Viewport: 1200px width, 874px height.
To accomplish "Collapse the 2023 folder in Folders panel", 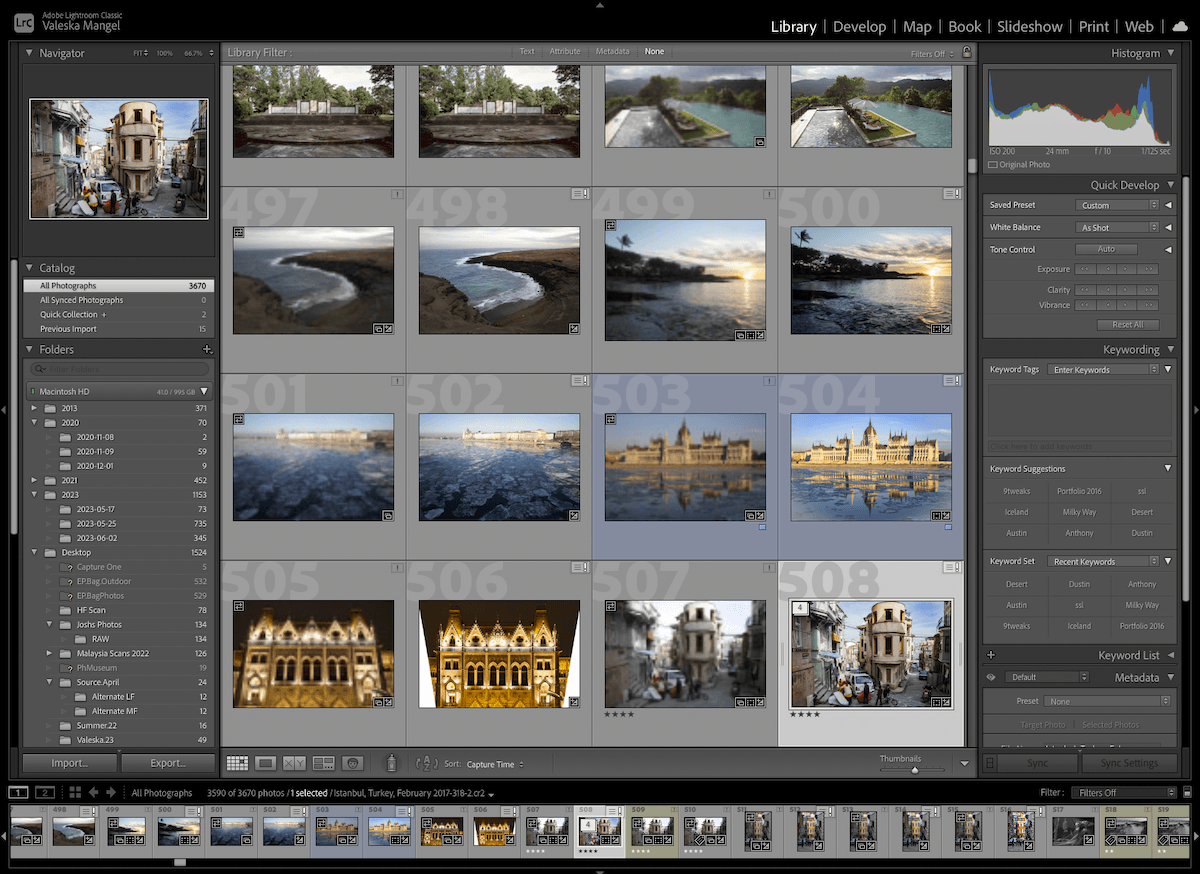I will (x=34, y=494).
